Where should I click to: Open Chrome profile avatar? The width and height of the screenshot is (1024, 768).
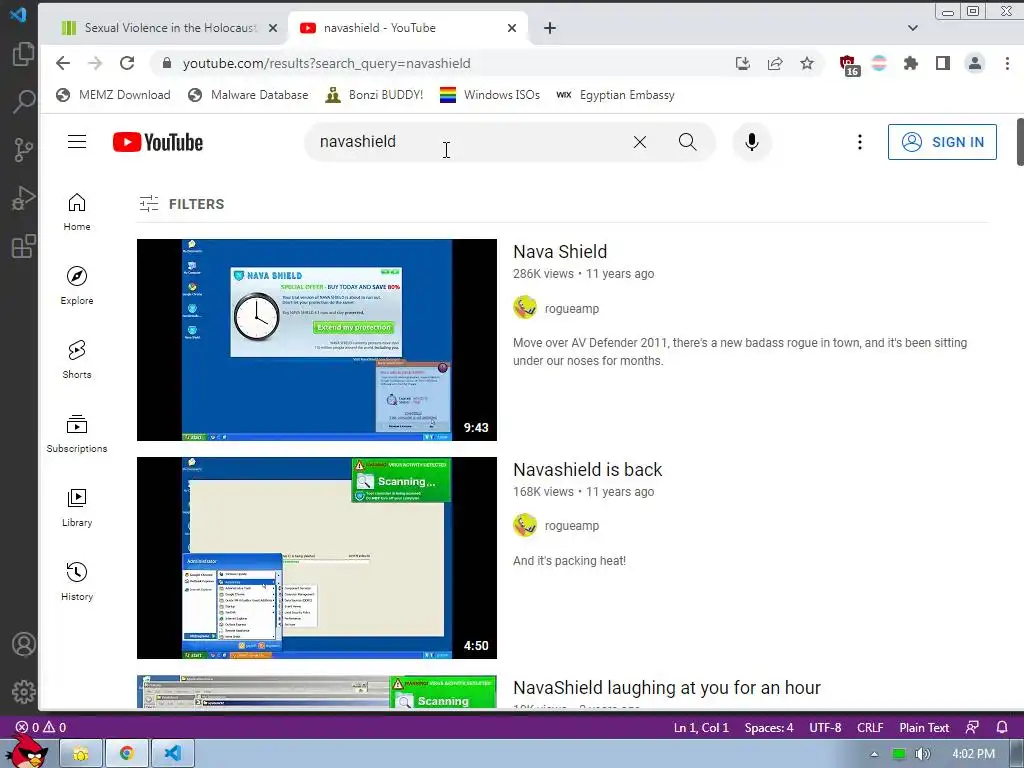975,63
